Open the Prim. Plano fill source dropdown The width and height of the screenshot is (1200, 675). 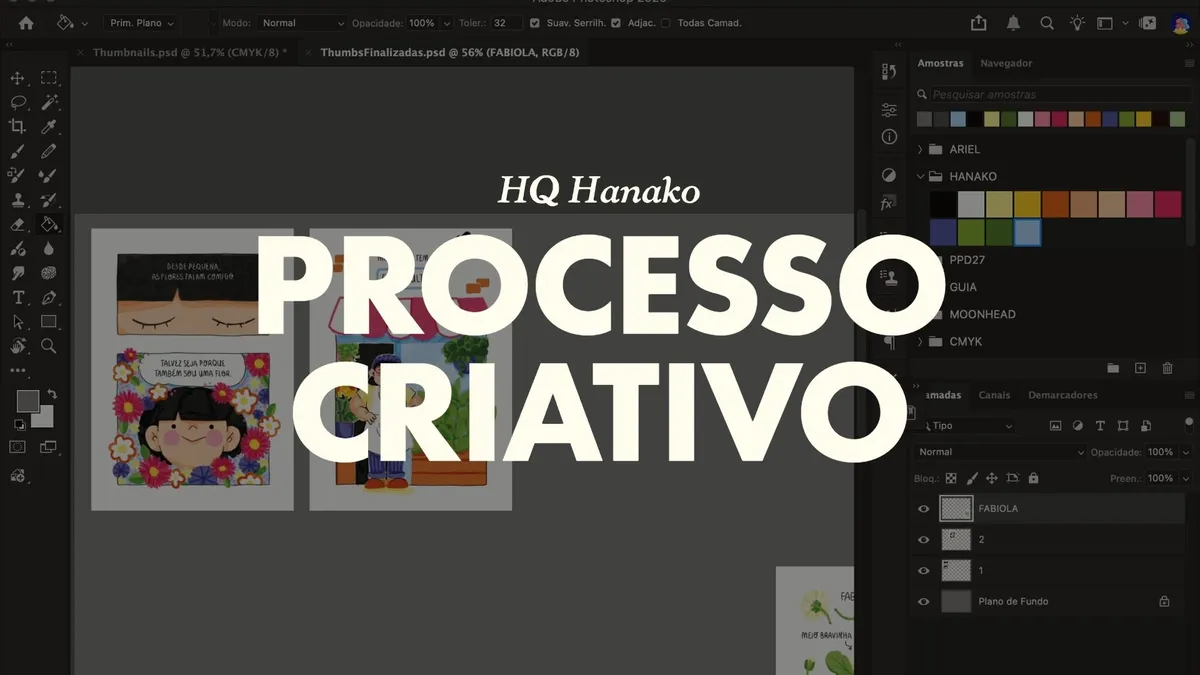(140, 23)
